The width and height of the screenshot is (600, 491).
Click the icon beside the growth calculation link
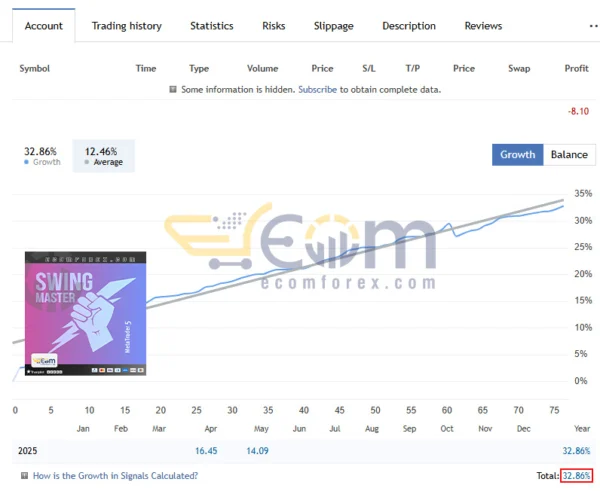coord(24,476)
